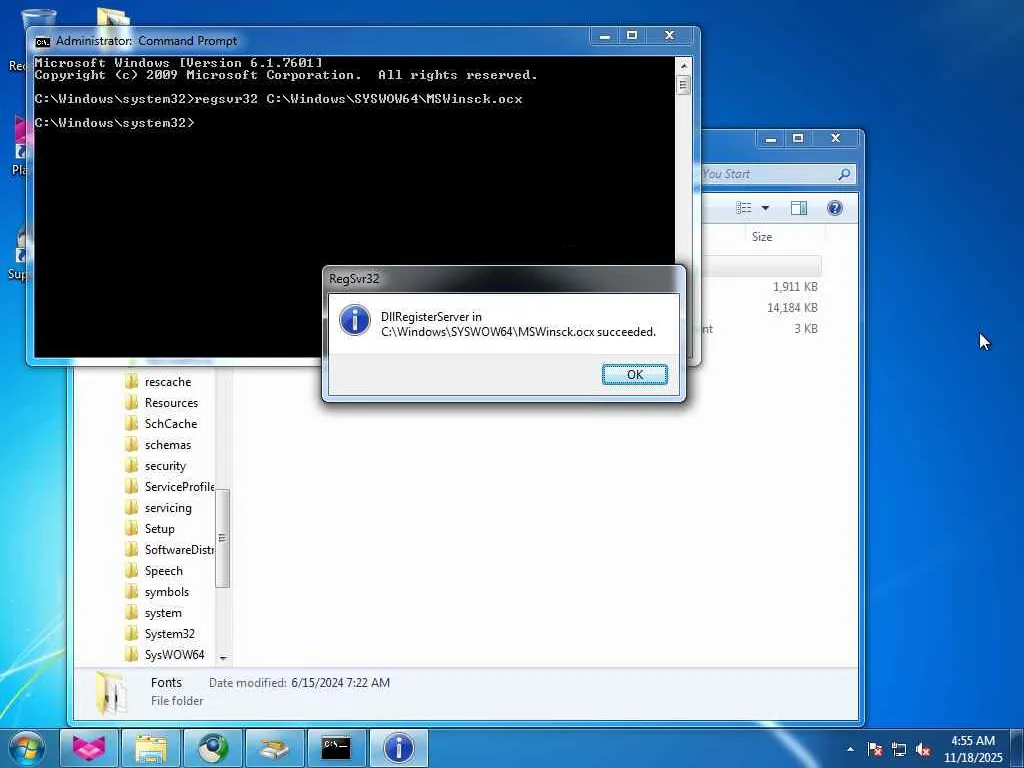
Task: Maximize the Explorer window
Action: click(797, 138)
